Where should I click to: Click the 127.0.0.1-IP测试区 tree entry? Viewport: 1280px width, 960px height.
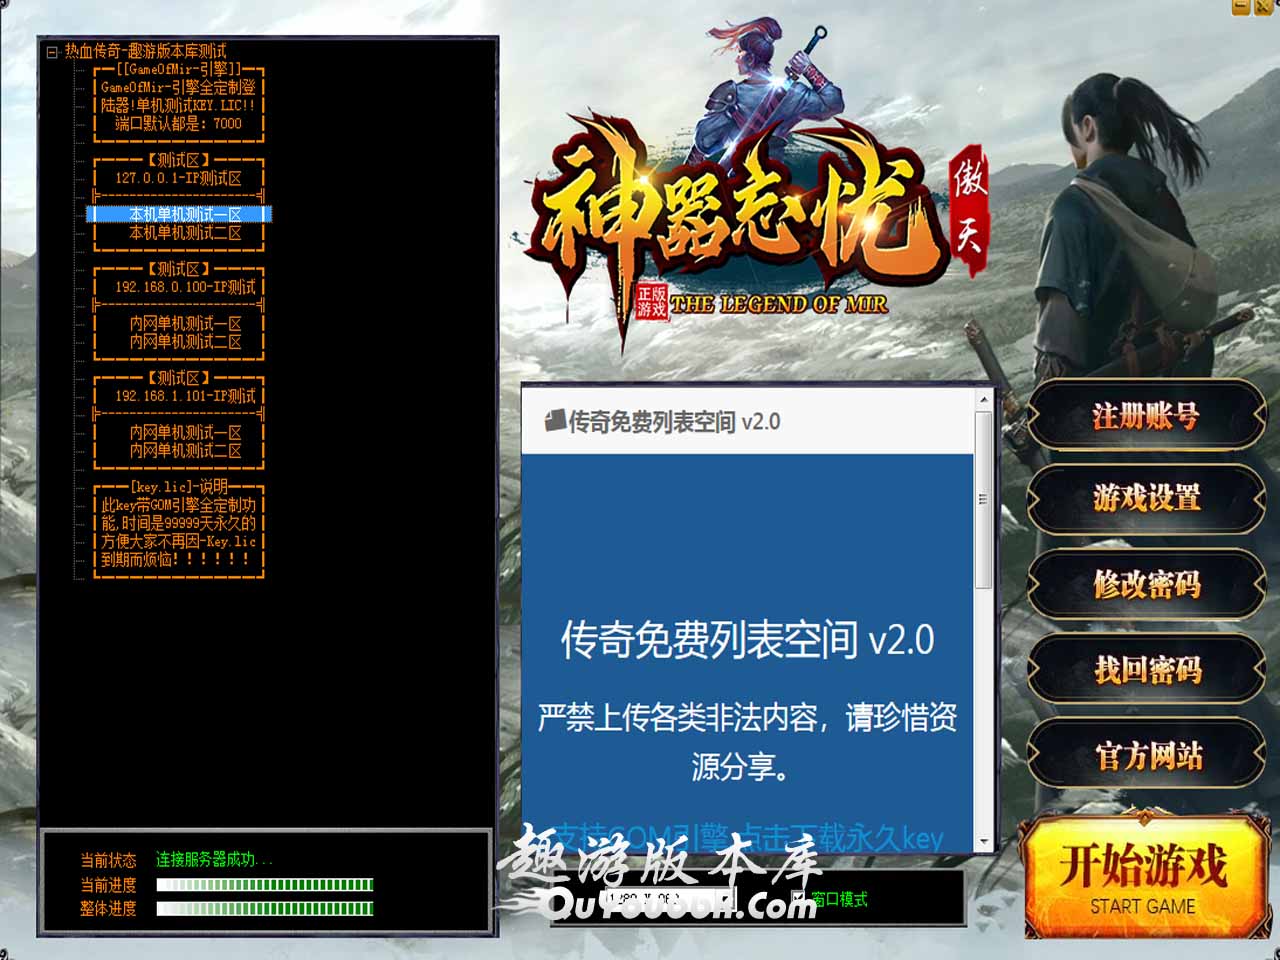pos(178,178)
